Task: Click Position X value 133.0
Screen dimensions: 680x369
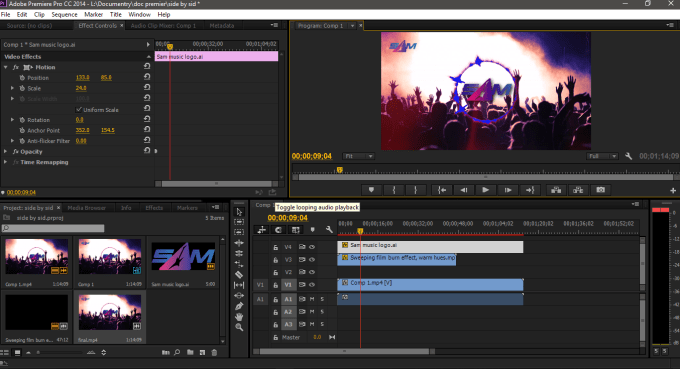Action: tap(82, 78)
